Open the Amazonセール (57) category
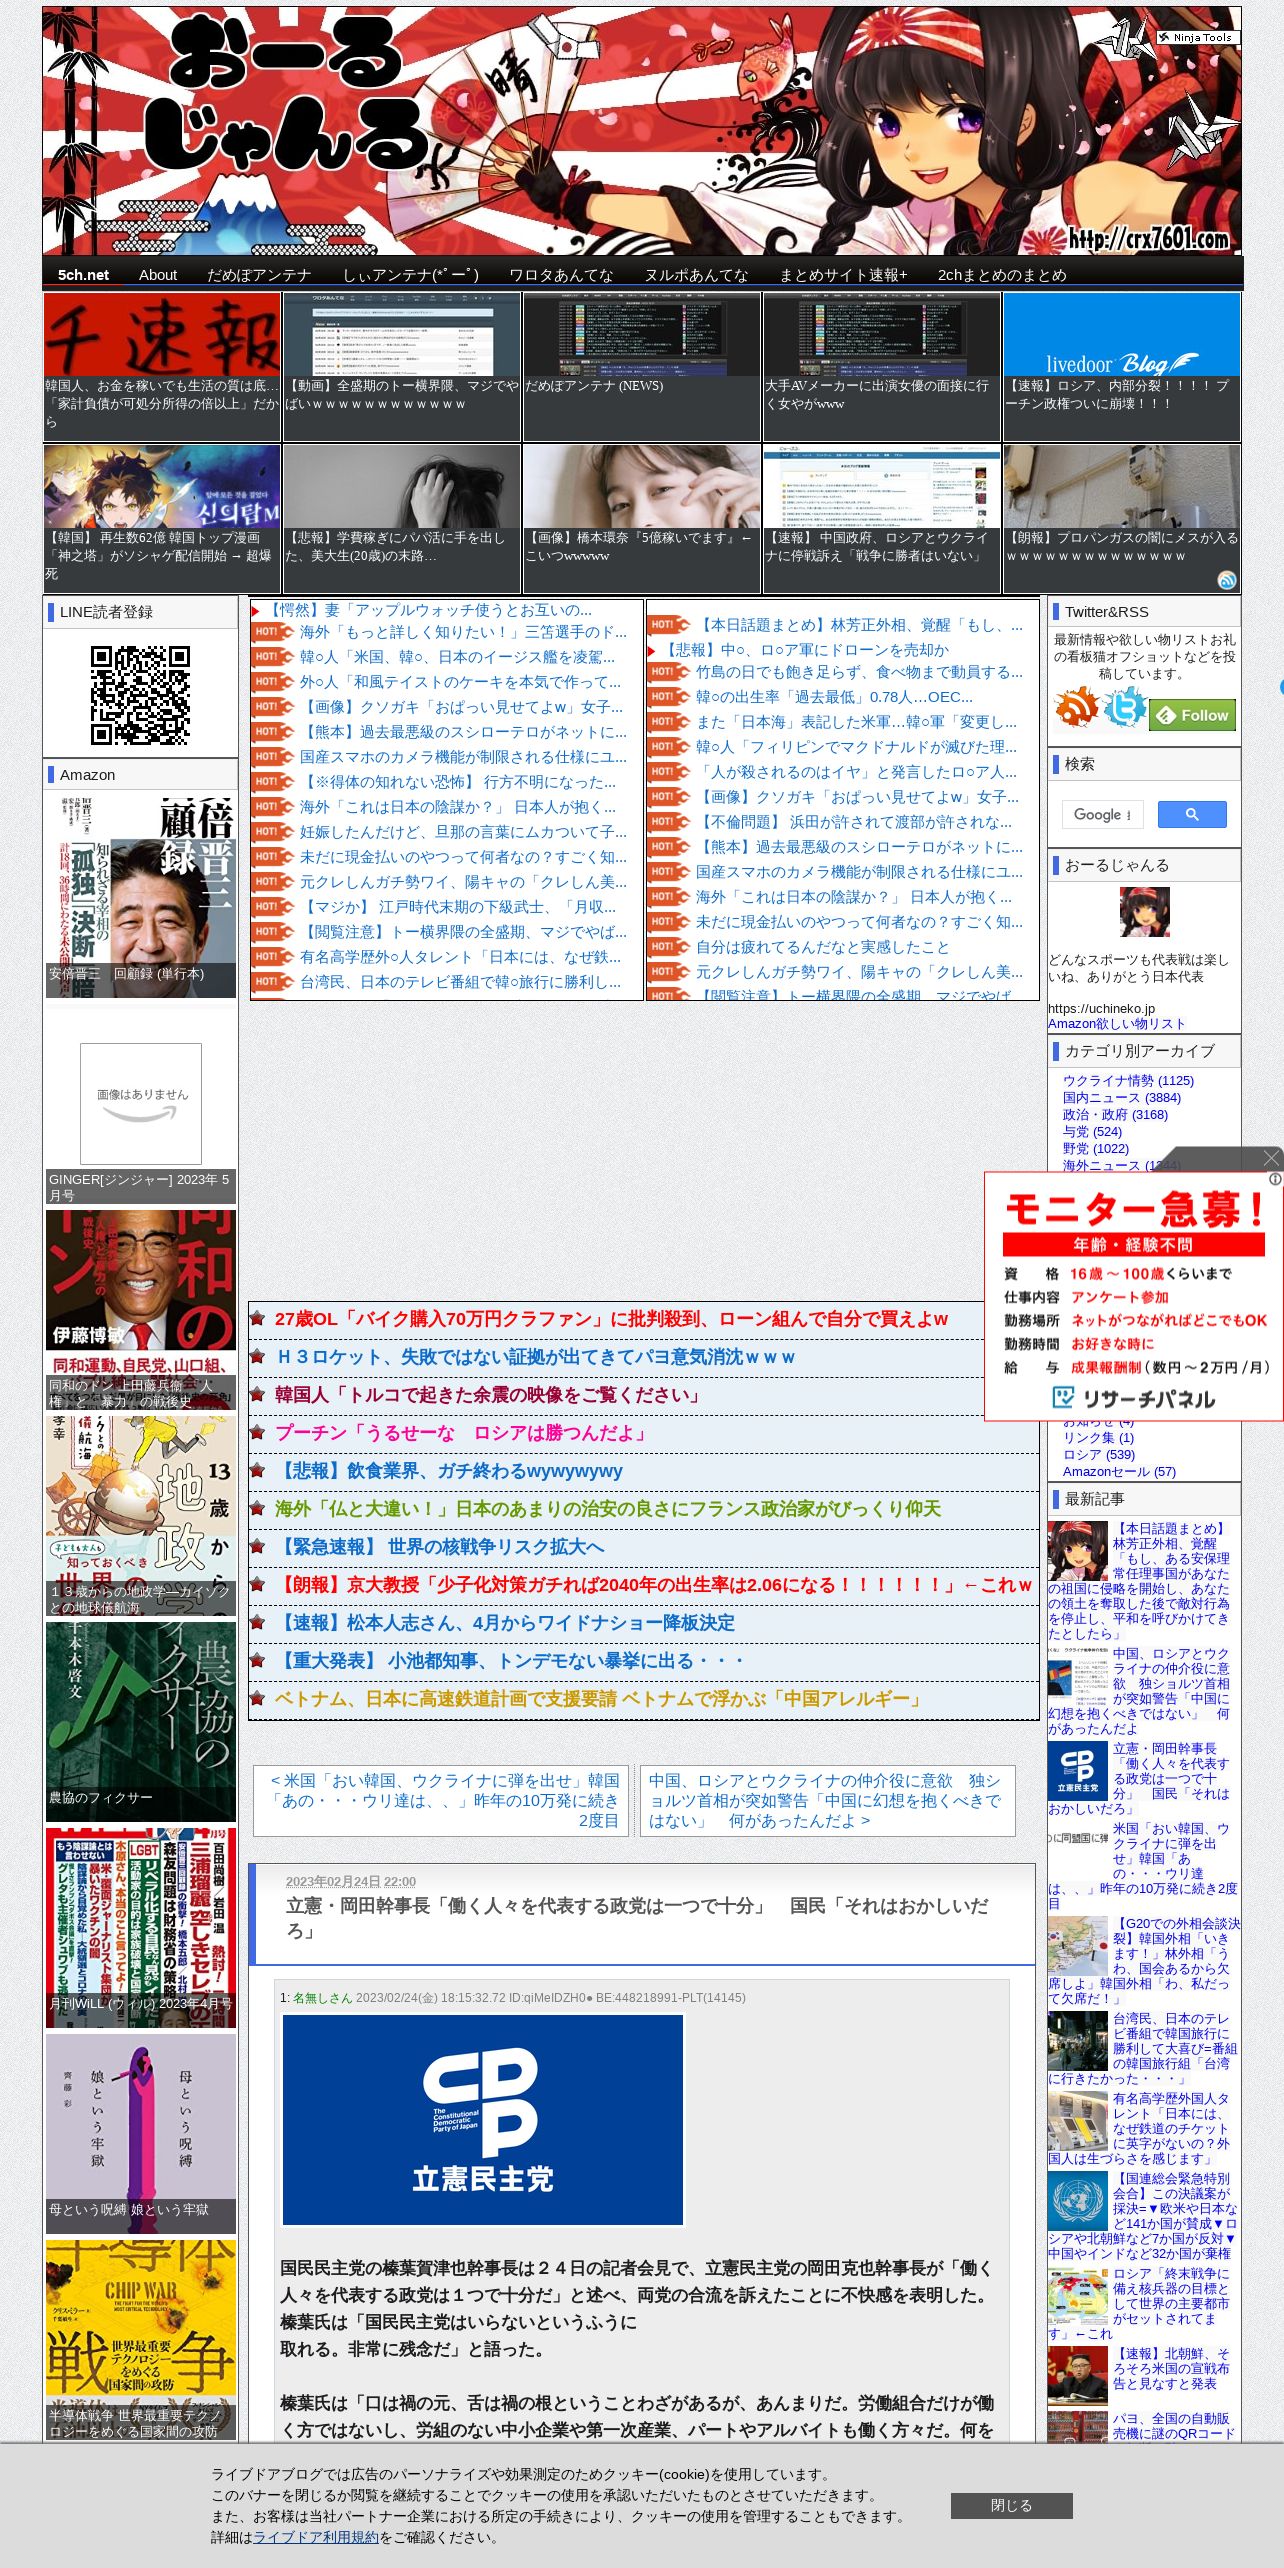The width and height of the screenshot is (1284, 2568). 1119,1471
